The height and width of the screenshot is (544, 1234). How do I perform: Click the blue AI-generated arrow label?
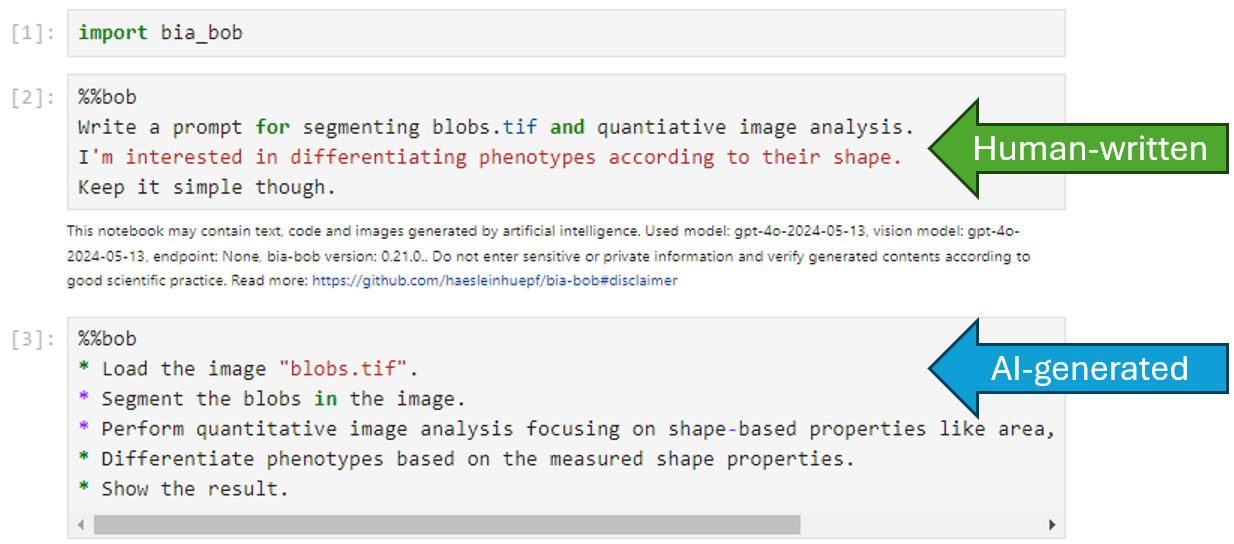1089,369
